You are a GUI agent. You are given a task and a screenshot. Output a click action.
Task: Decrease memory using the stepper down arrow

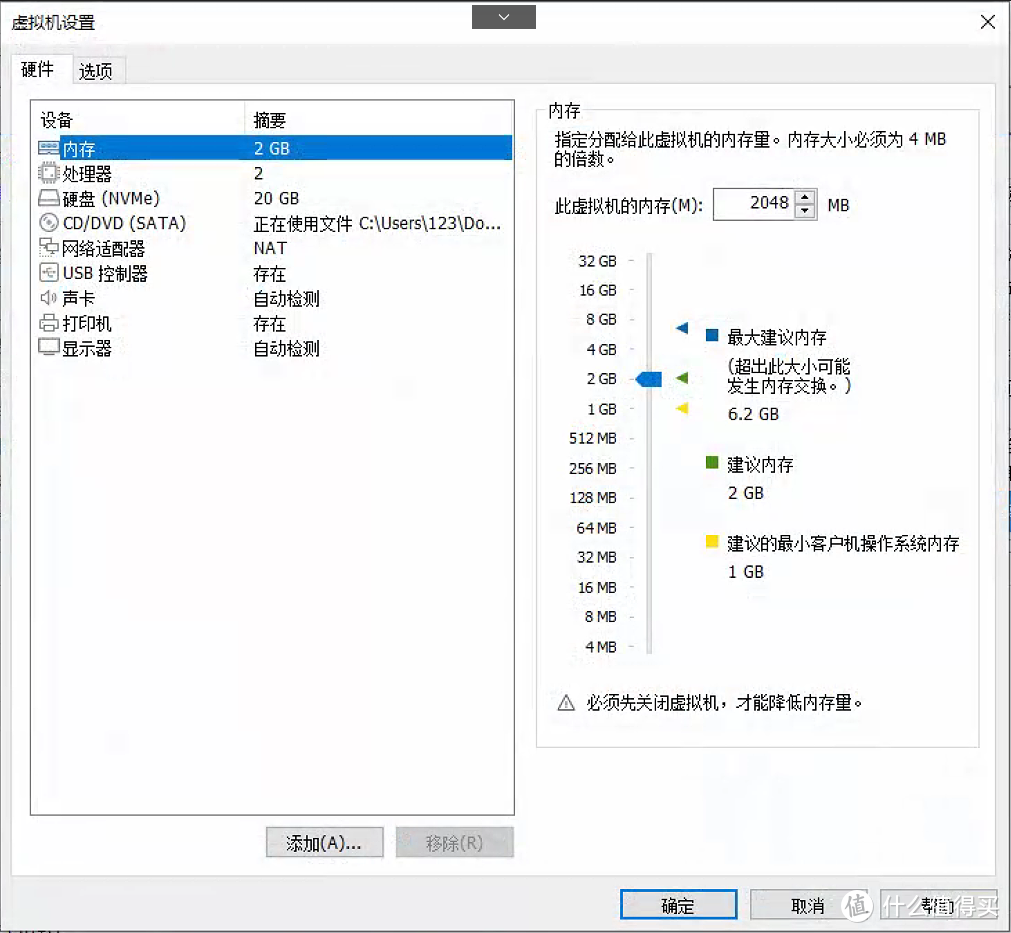coord(805,210)
